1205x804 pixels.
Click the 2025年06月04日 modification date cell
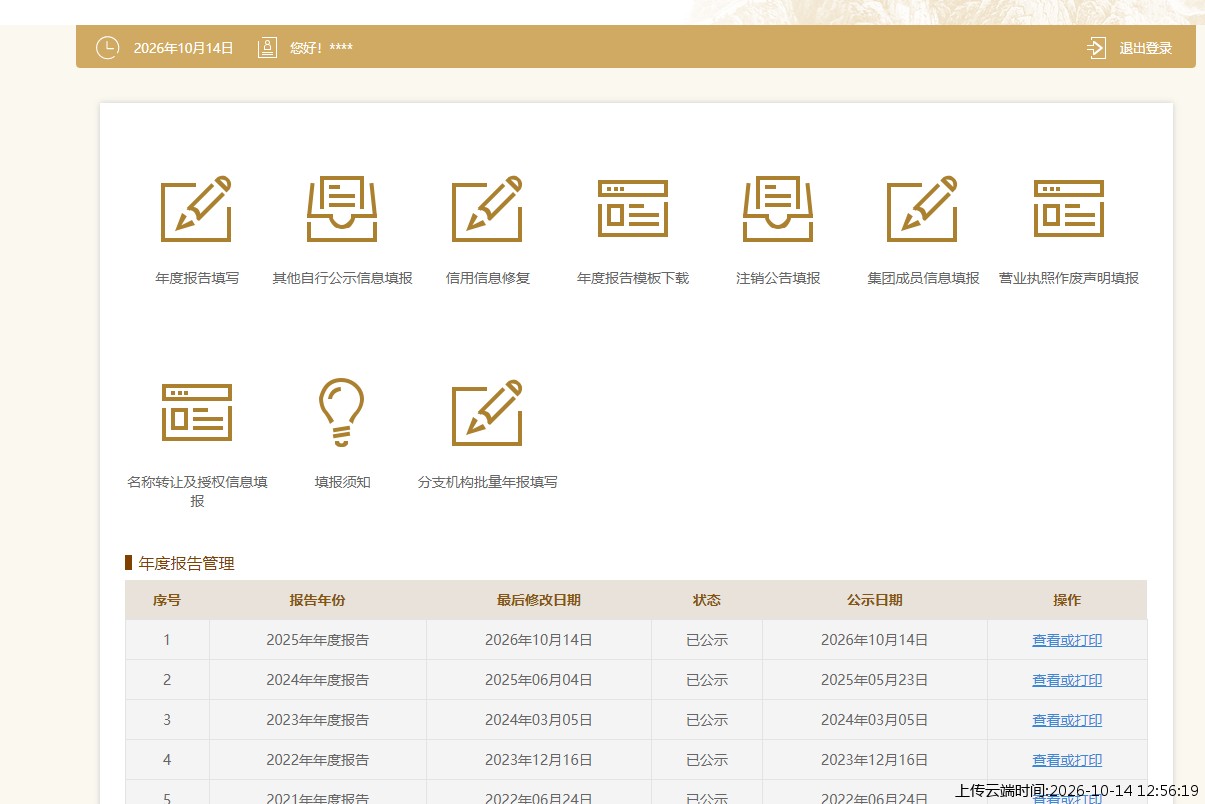(x=539, y=680)
